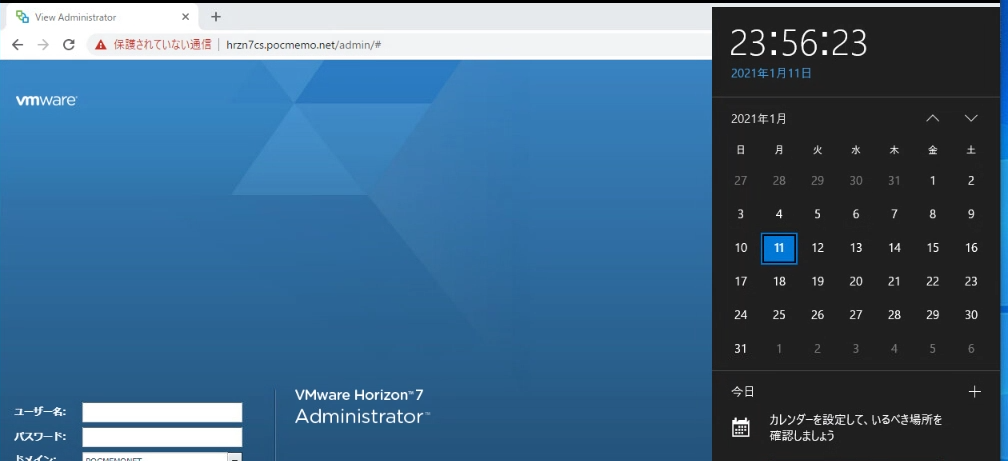This screenshot has width=1008, height=461.
Task: Open the ドメイン dropdown arrow
Action: (235, 457)
